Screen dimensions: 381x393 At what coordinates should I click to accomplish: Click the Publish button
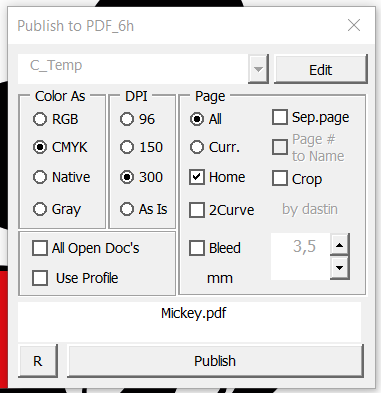pos(215,361)
